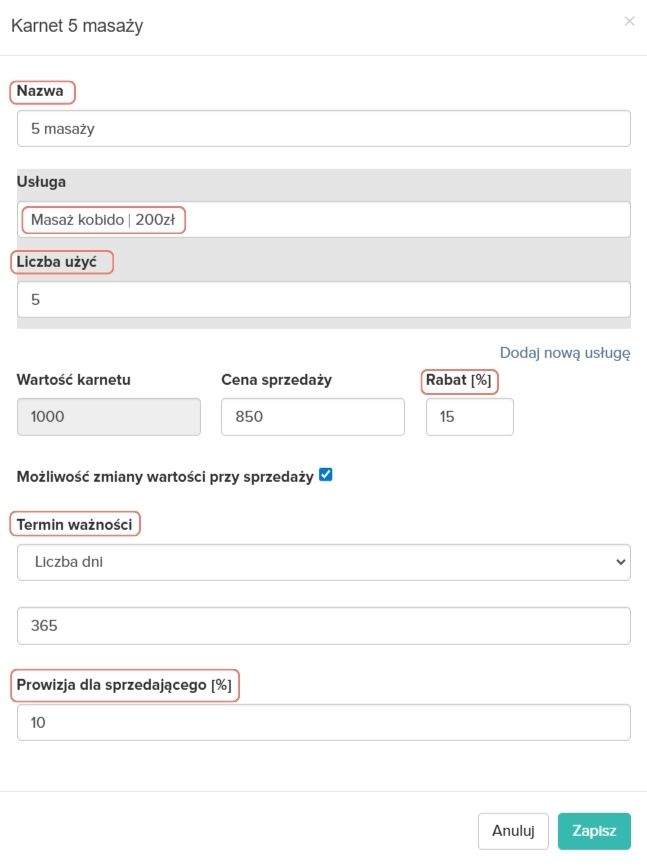
Task: Click the Liczba użyć input field
Action: coord(323,299)
